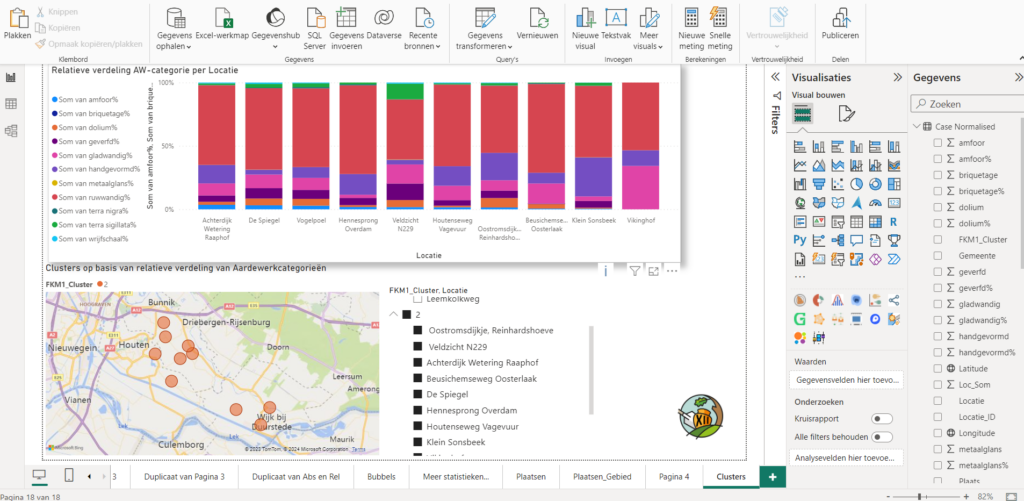Viewport: 1024px width, 501px height.
Task: Insert a Tekstvak text box
Action: point(617,19)
